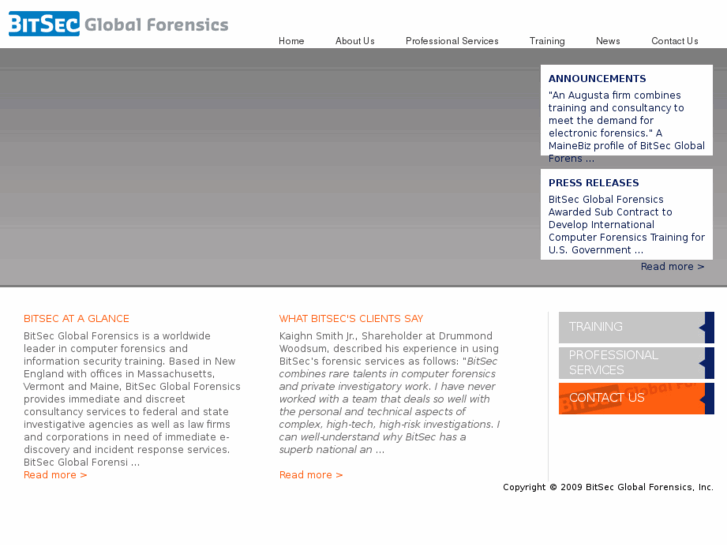Screen dimensions: 727x545
Task: Click the BitSec Global Forensics logo
Action: coord(118,24)
